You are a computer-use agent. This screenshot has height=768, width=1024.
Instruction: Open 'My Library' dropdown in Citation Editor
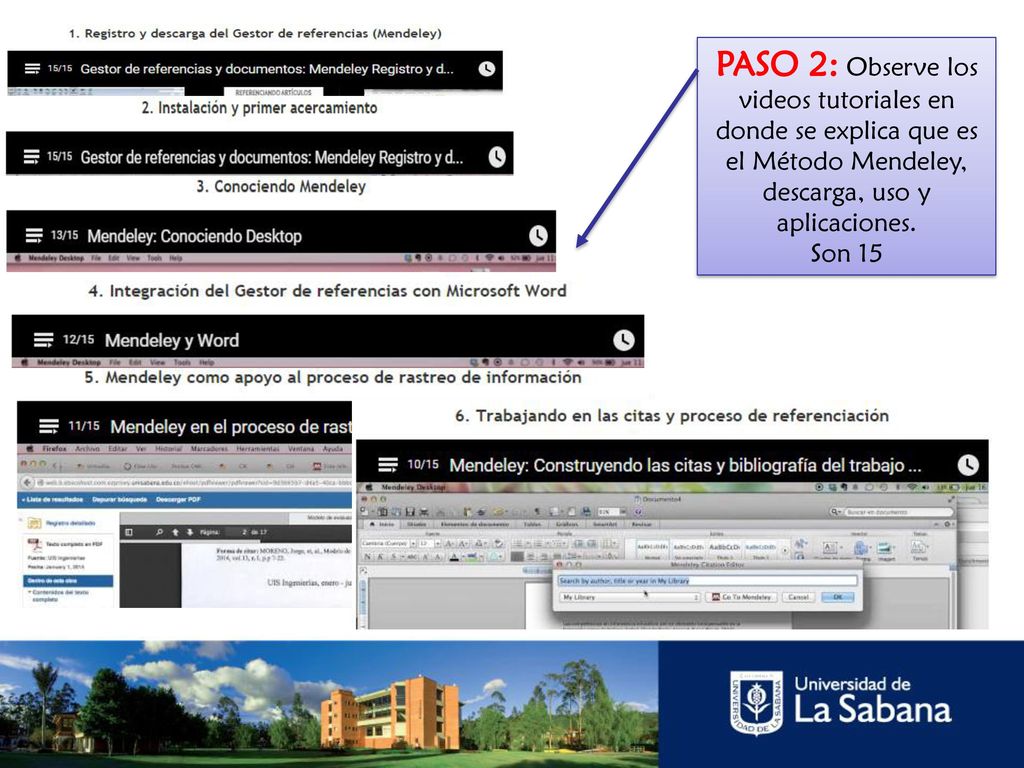pyautogui.click(x=630, y=597)
